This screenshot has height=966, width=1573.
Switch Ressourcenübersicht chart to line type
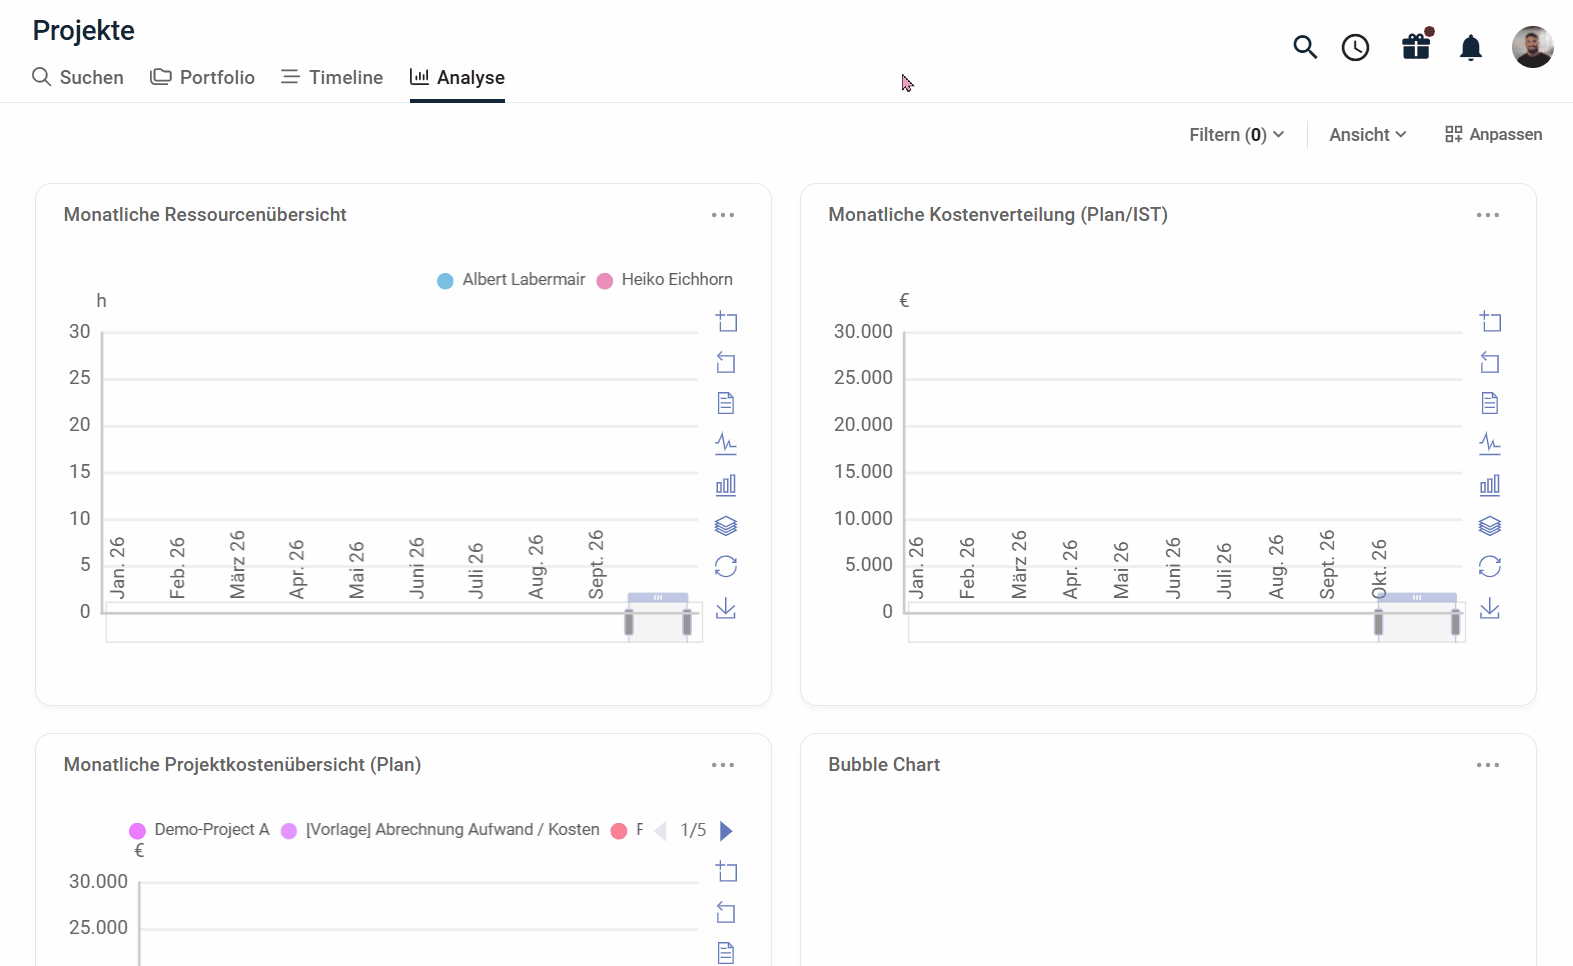click(x=726, y=443)
